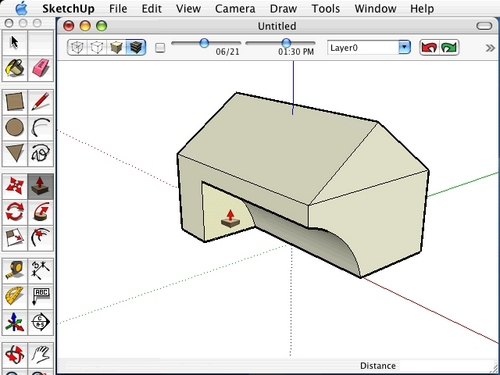Screen dimensions: 500x375
Task: Select the Pan hand tool
Action: pyautogui.click(x=41, y=355)
